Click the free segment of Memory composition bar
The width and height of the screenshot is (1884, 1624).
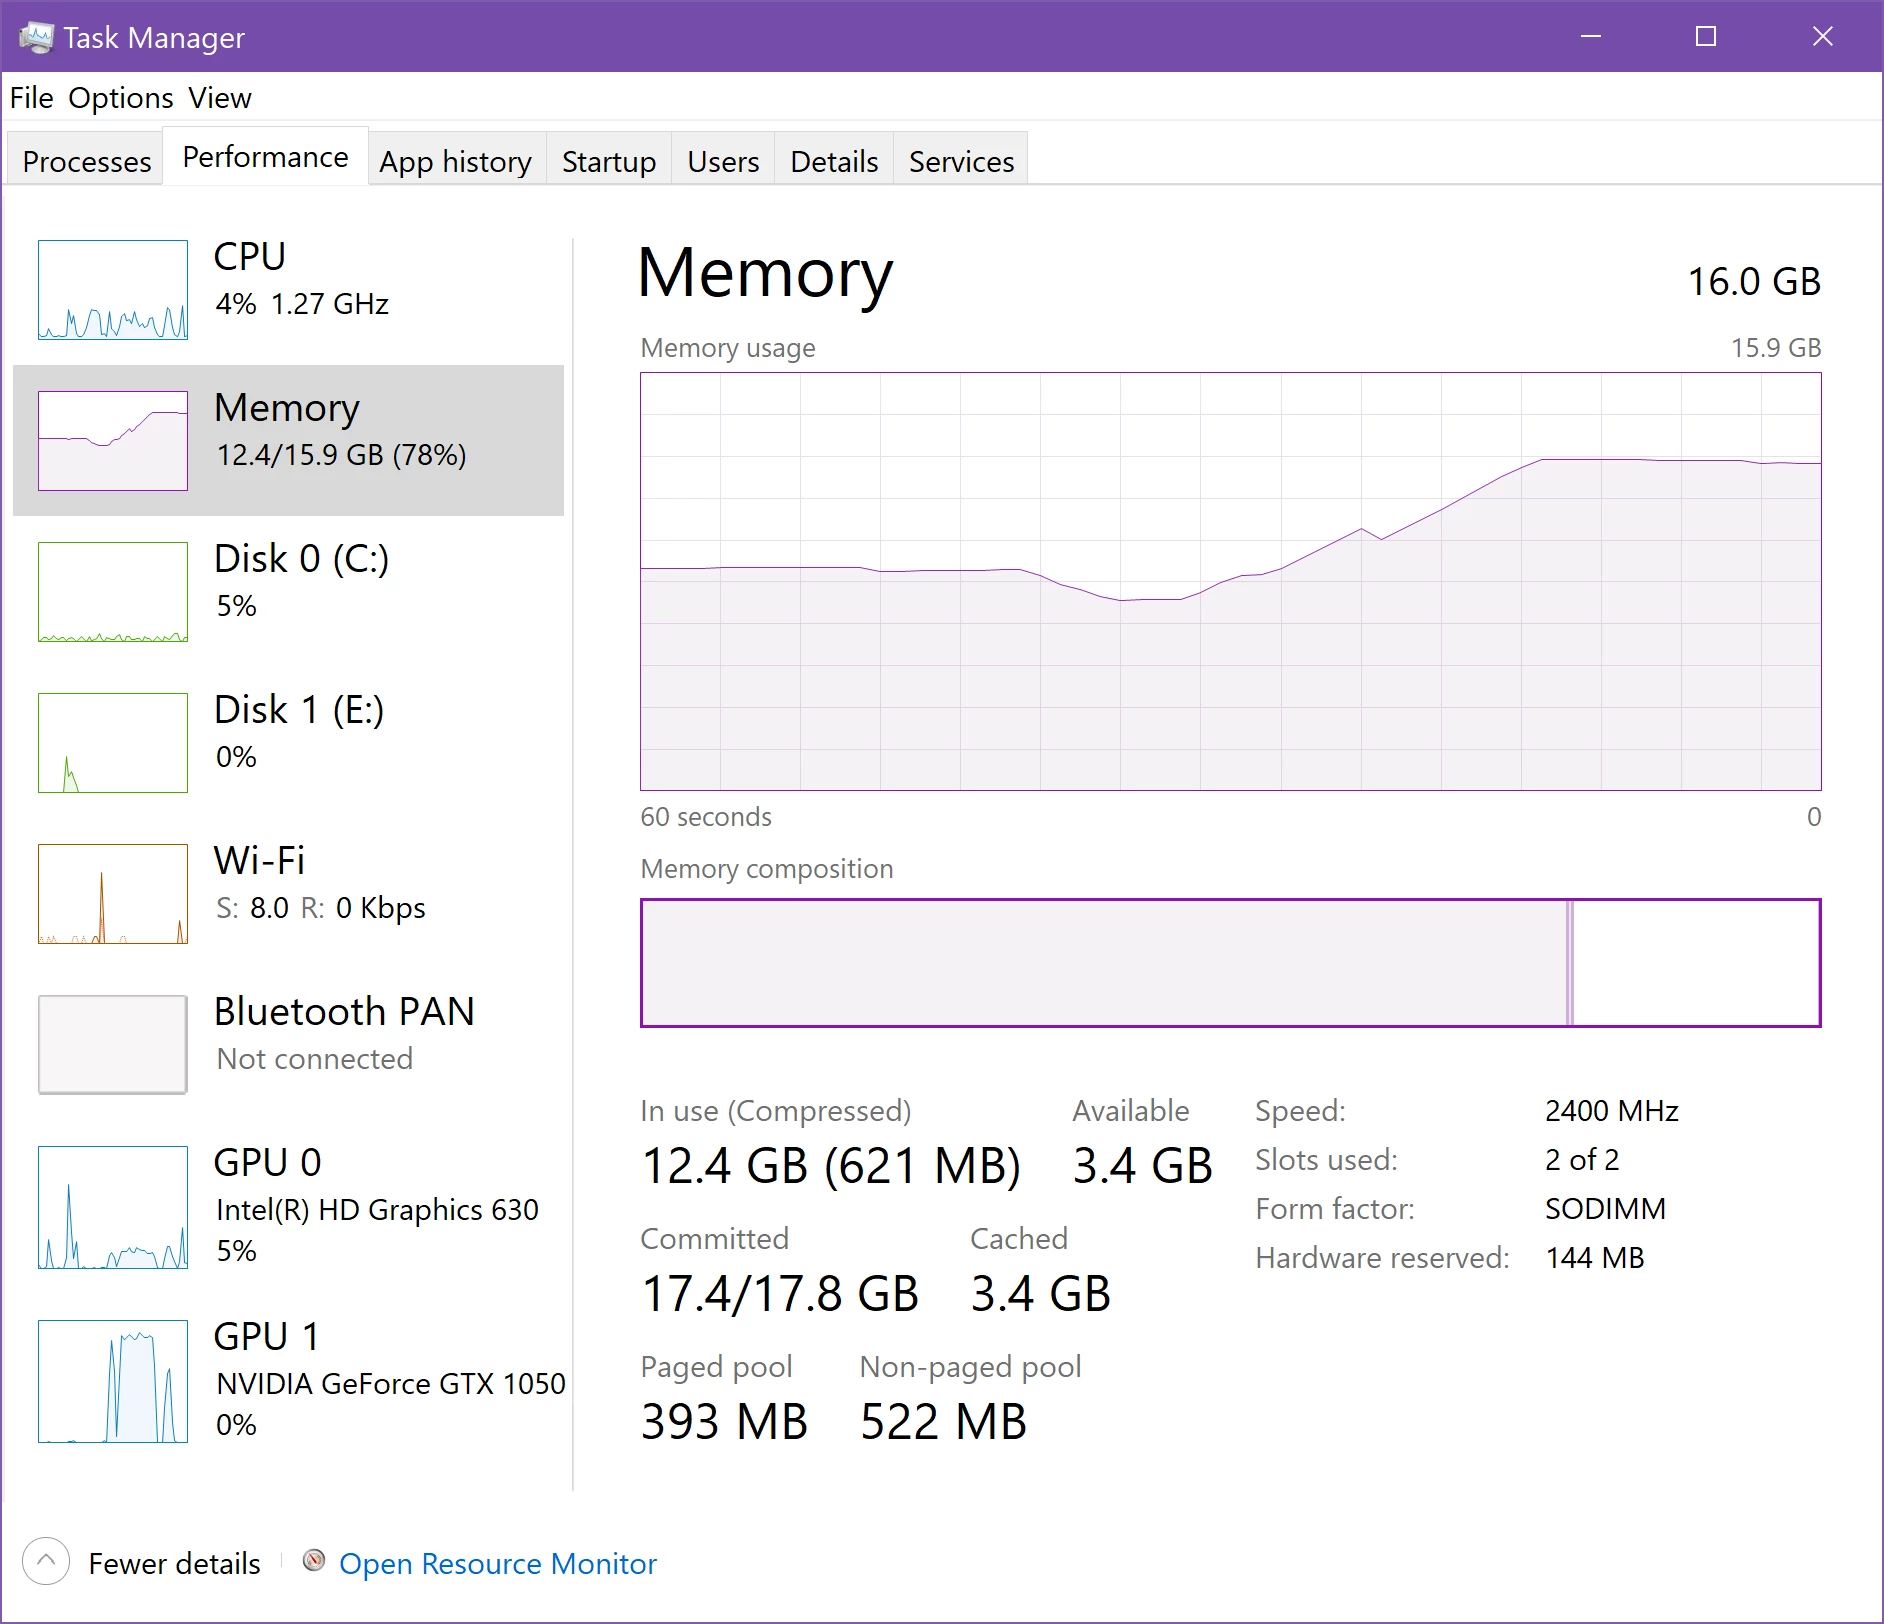pyautogui.click(x=1696, y=963)
